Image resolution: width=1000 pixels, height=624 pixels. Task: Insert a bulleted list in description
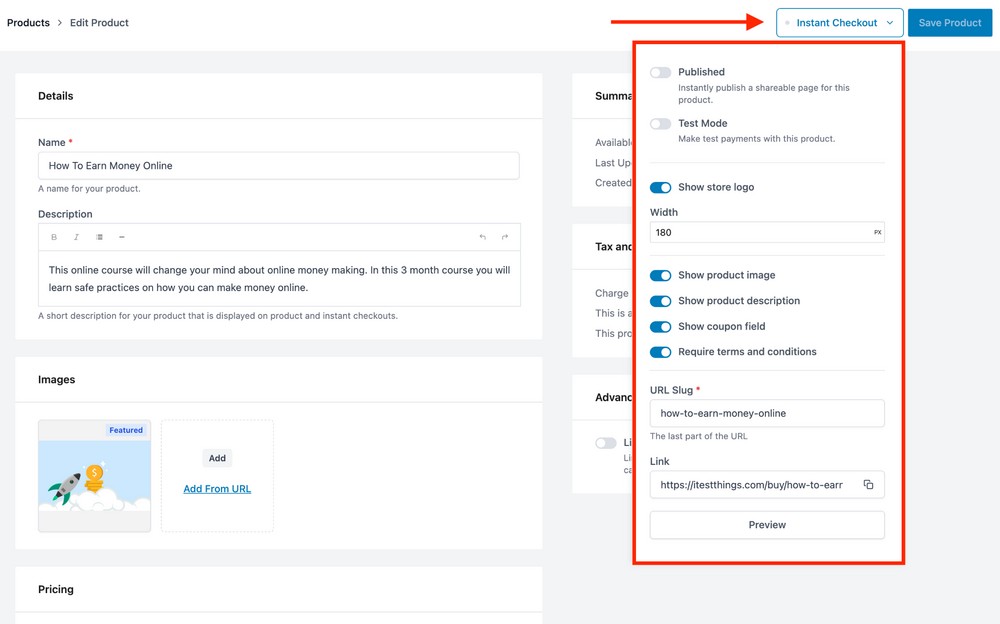pyautogui.click(x=99, y=237)
